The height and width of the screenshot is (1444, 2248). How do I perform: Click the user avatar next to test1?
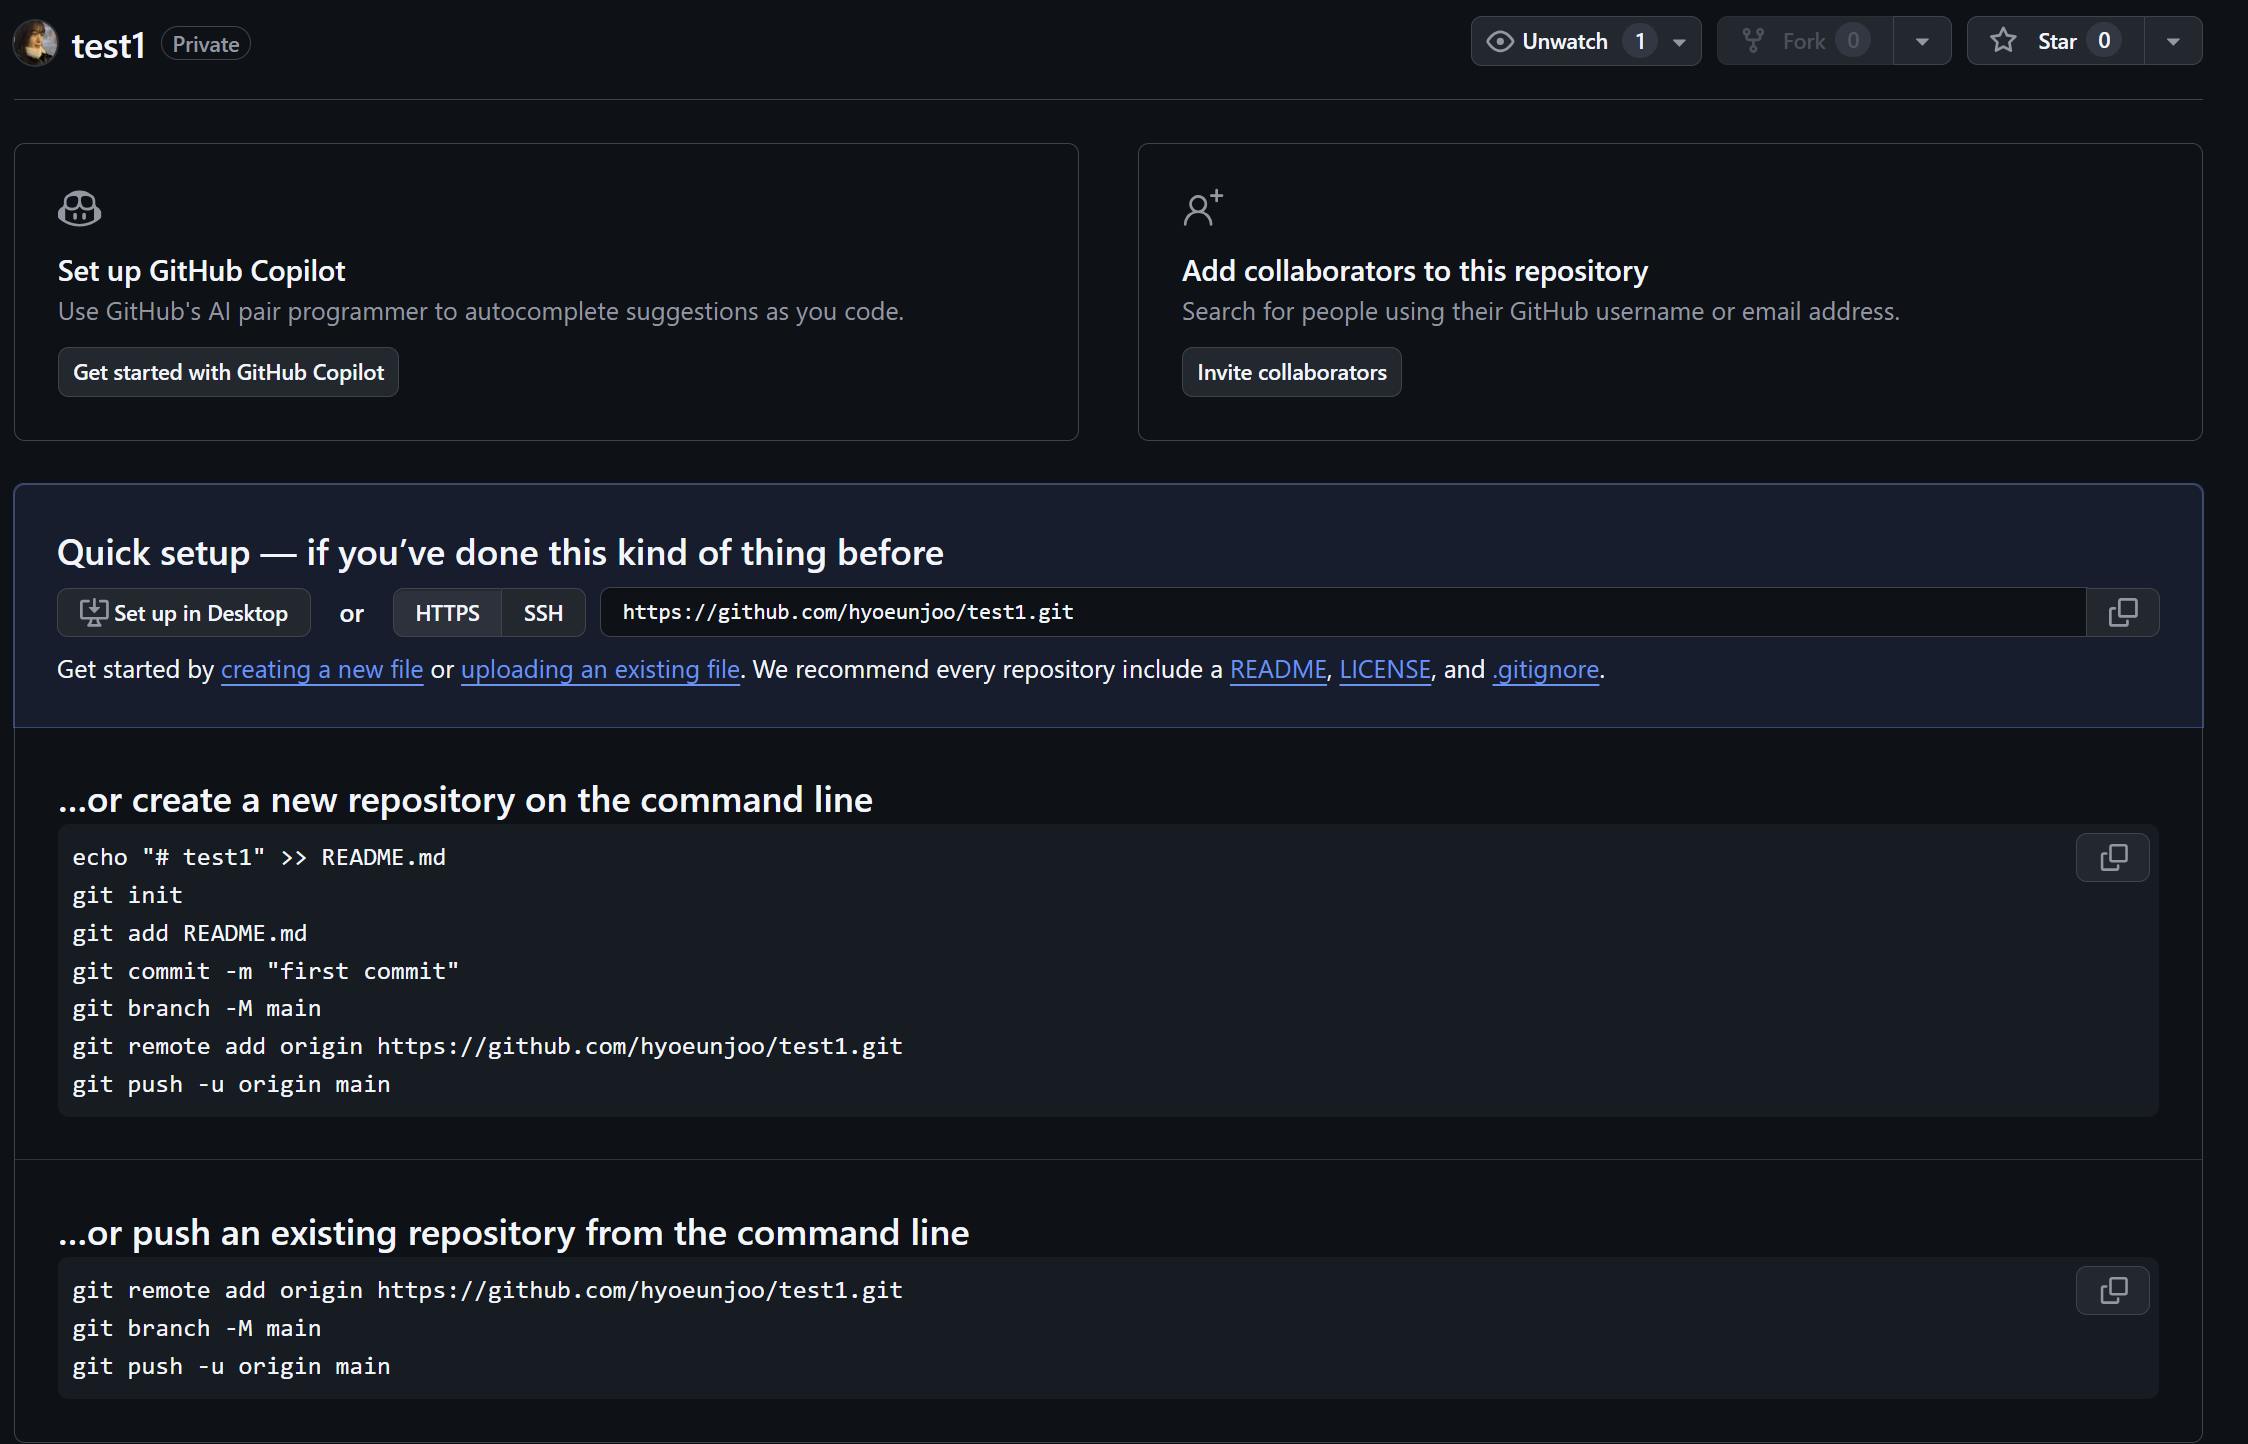(35, 43)
